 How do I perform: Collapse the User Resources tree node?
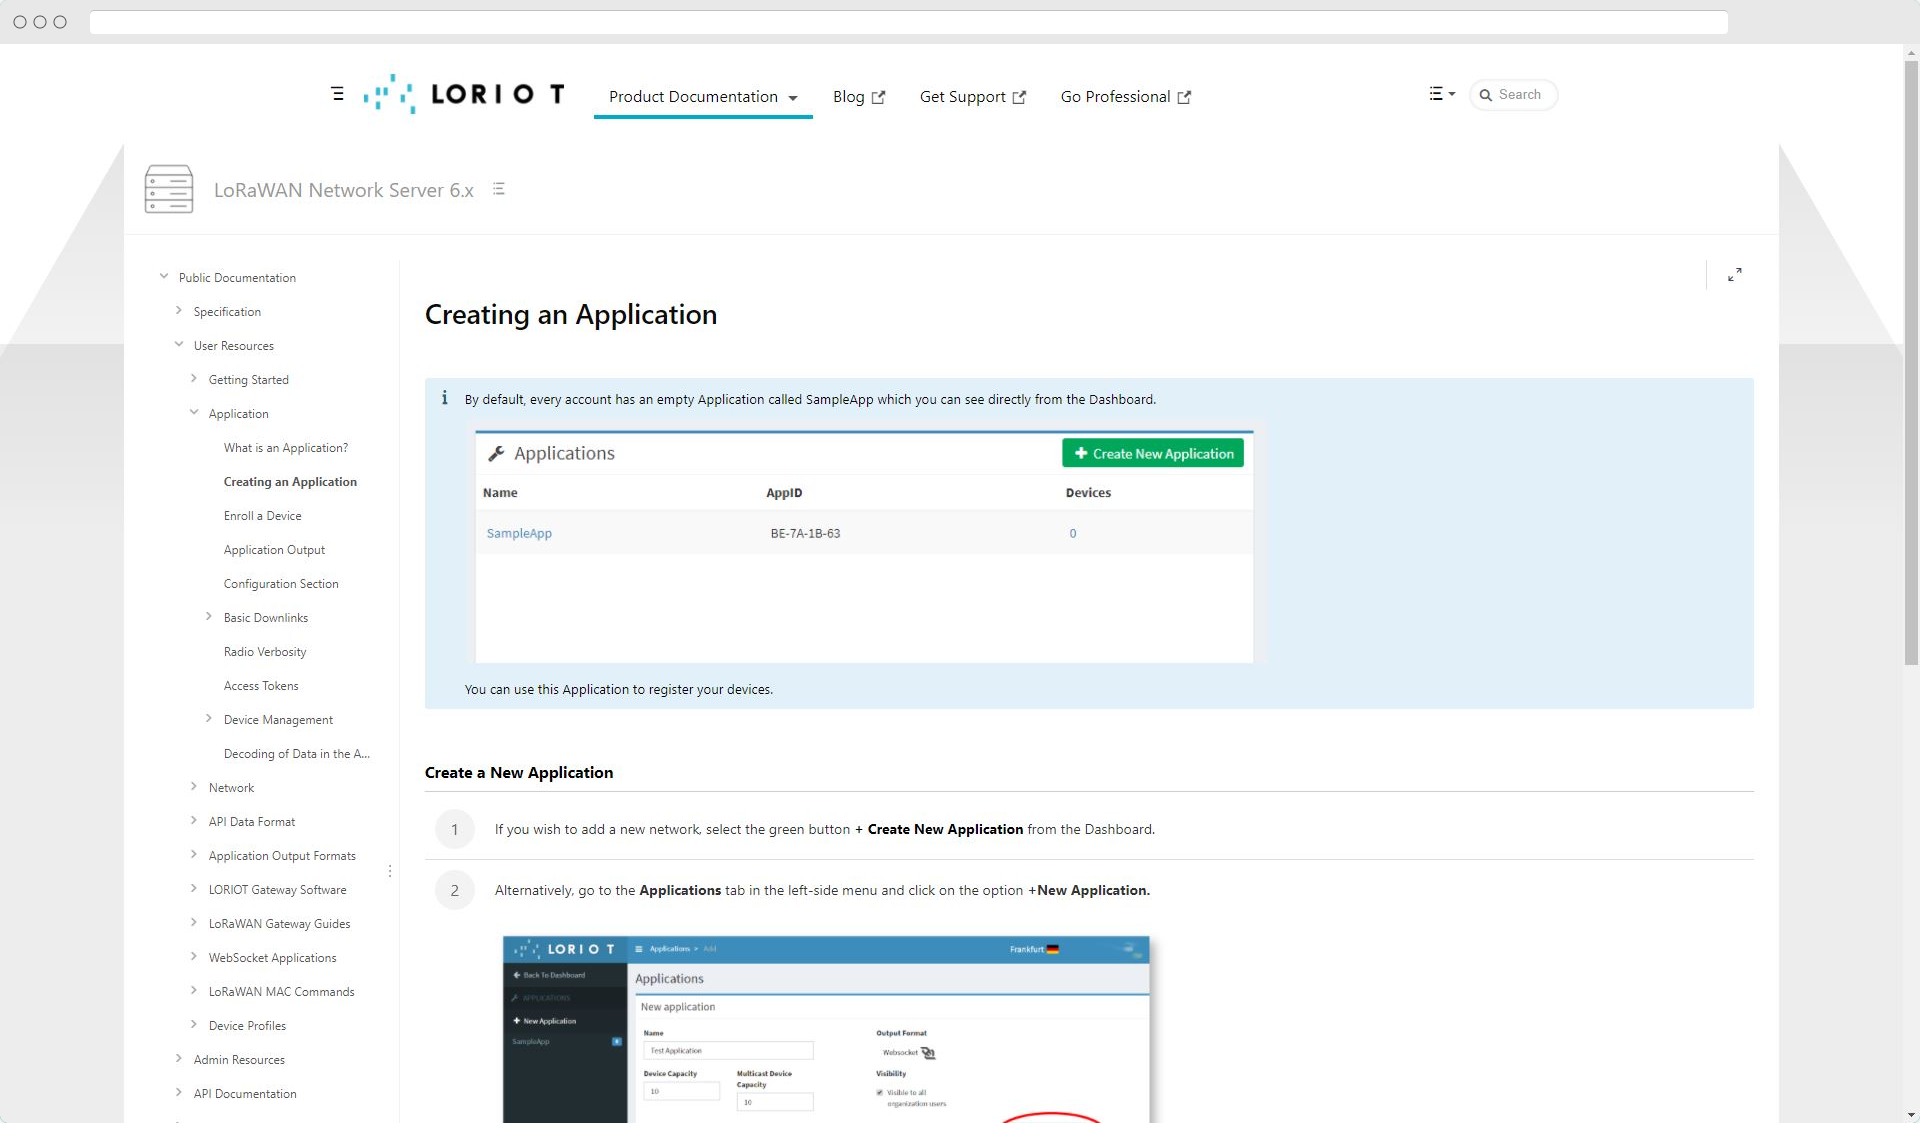click(179, 345)
